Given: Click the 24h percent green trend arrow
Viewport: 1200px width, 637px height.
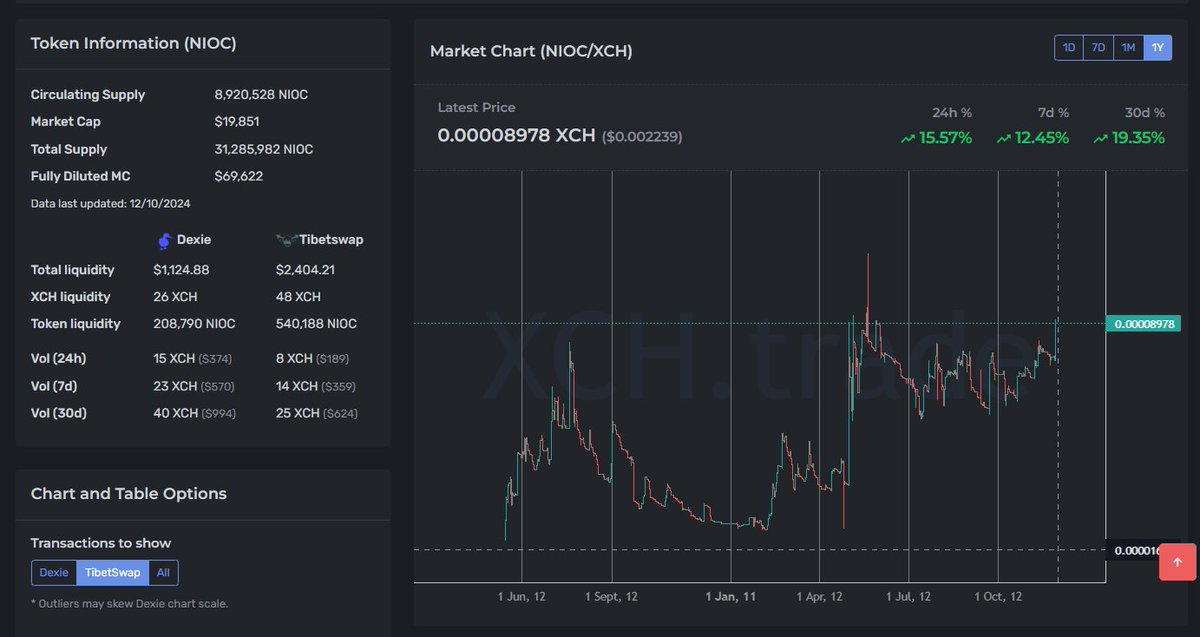Looking at the screenshot, I should [908, 139].
